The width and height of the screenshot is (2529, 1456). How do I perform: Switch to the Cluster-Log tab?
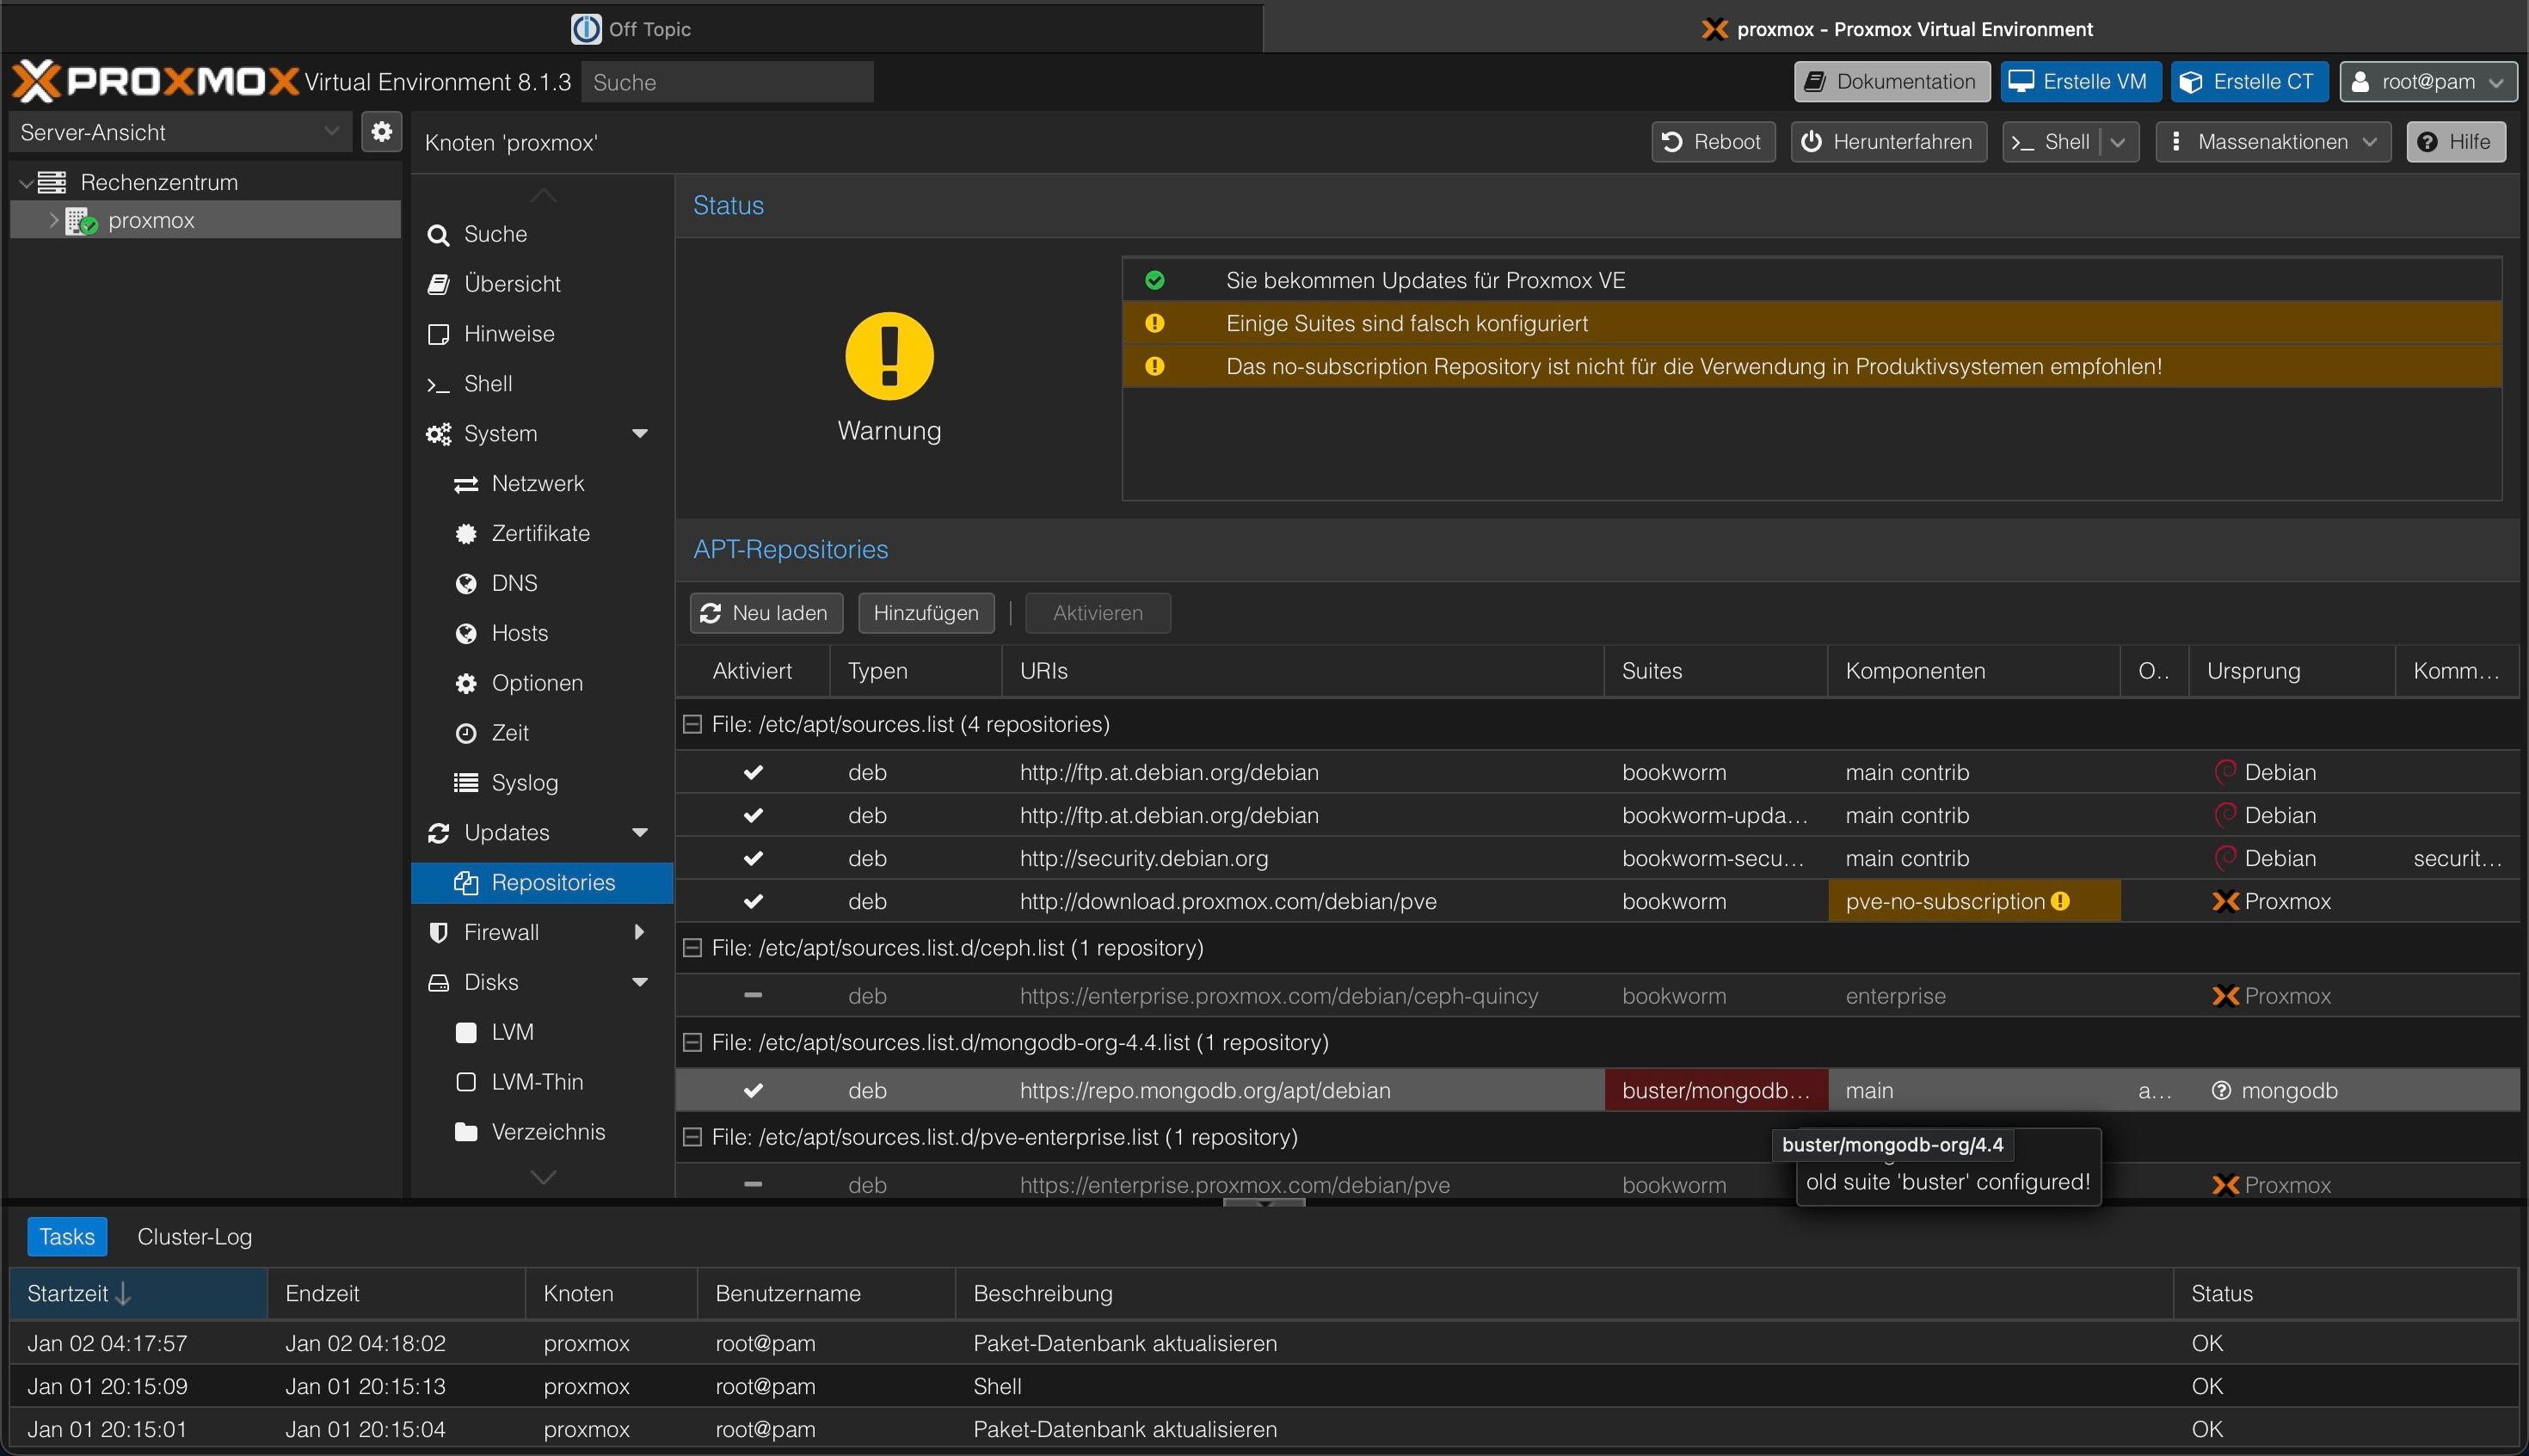pos(194,1237)
